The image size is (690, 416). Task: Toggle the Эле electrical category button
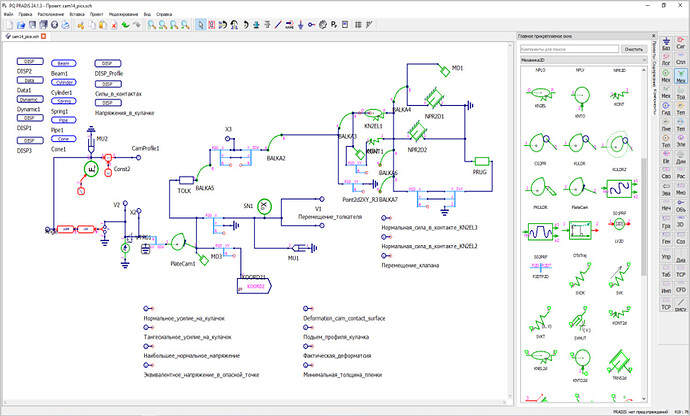(681, 141)
